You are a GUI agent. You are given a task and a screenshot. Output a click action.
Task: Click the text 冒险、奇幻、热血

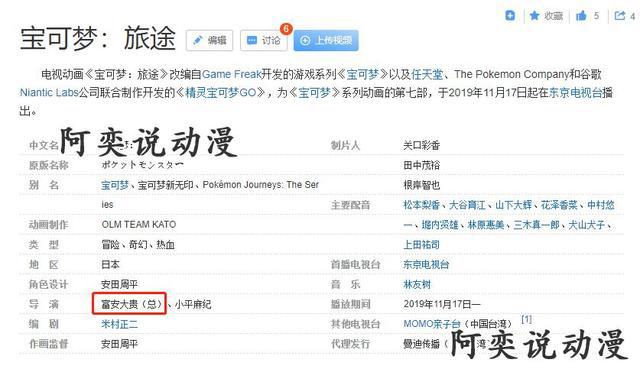138,245
